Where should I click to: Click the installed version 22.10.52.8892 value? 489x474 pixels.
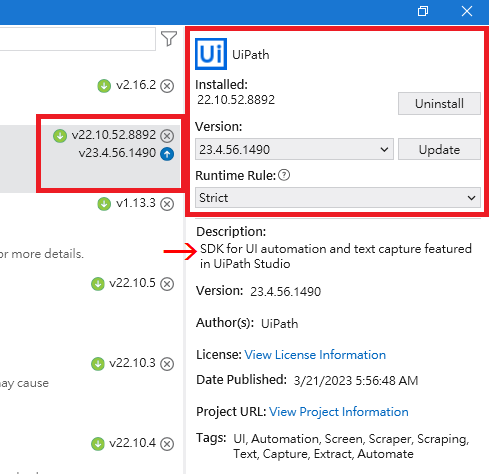(x=236, y=100)
